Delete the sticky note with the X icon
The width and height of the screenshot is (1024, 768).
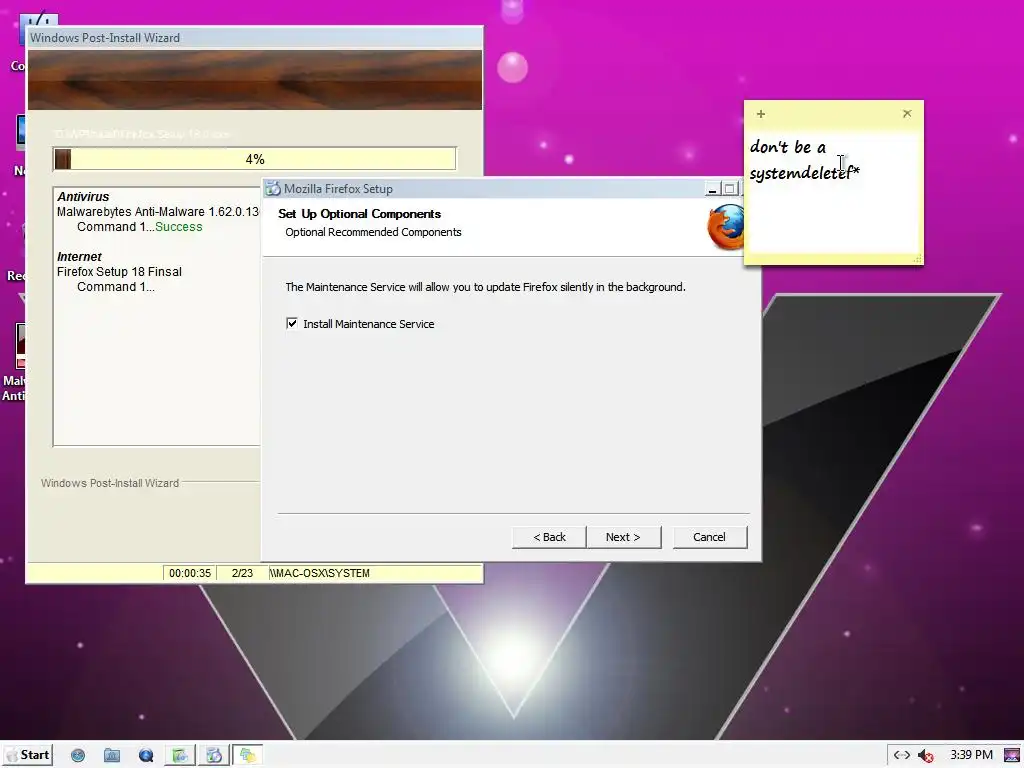(907, 114)
